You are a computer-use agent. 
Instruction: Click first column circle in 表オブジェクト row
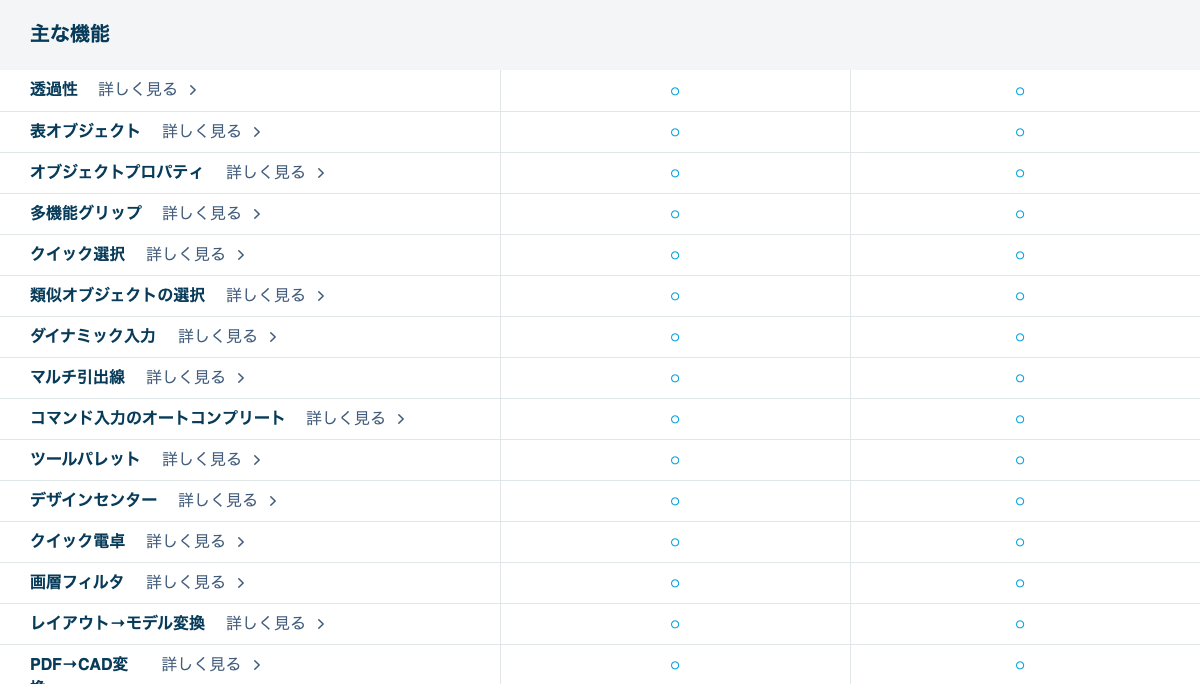click(675, 132)
